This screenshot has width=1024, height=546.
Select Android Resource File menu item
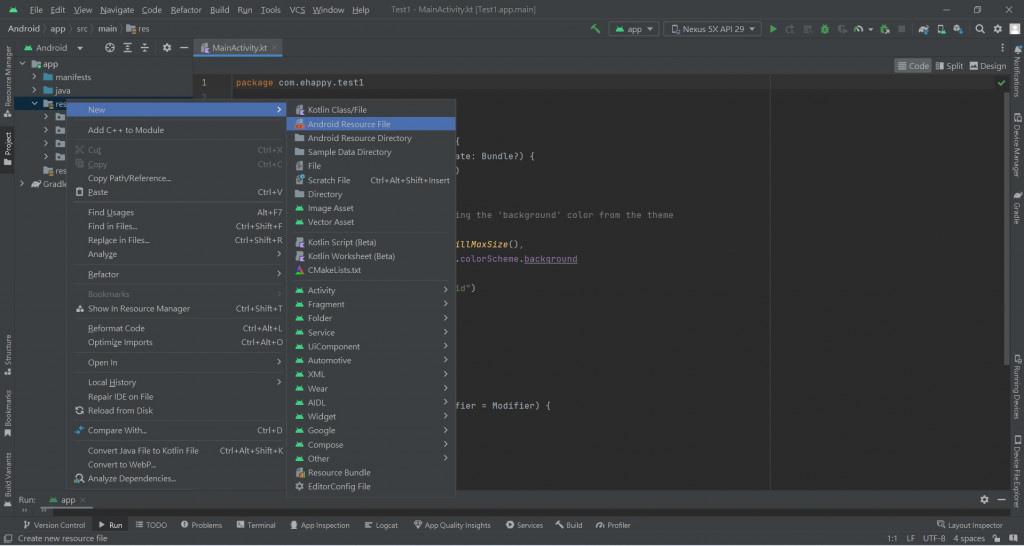click(x=371, y=124)
